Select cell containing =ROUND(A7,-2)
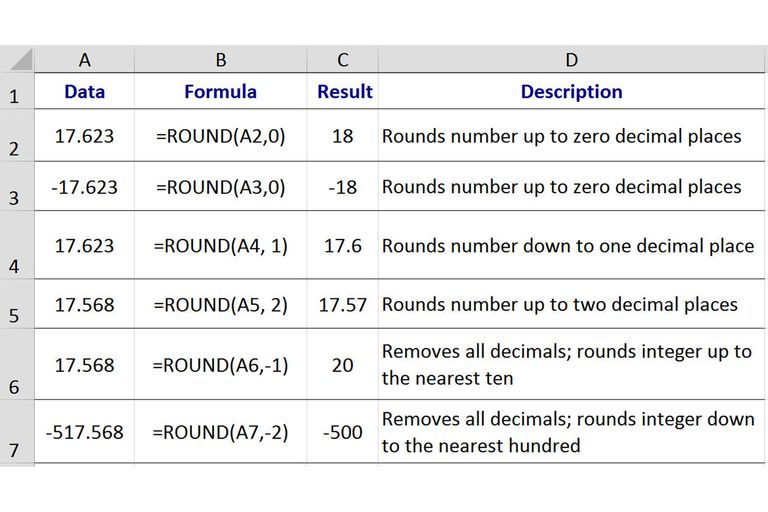This screenshot has width=768, height=512. coord(220,432)
